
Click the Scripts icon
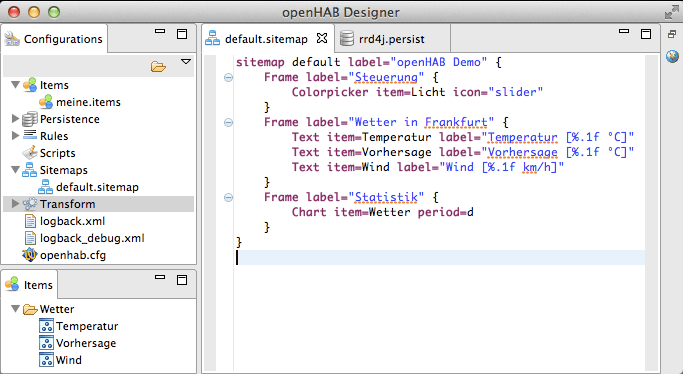click(30, 152)
